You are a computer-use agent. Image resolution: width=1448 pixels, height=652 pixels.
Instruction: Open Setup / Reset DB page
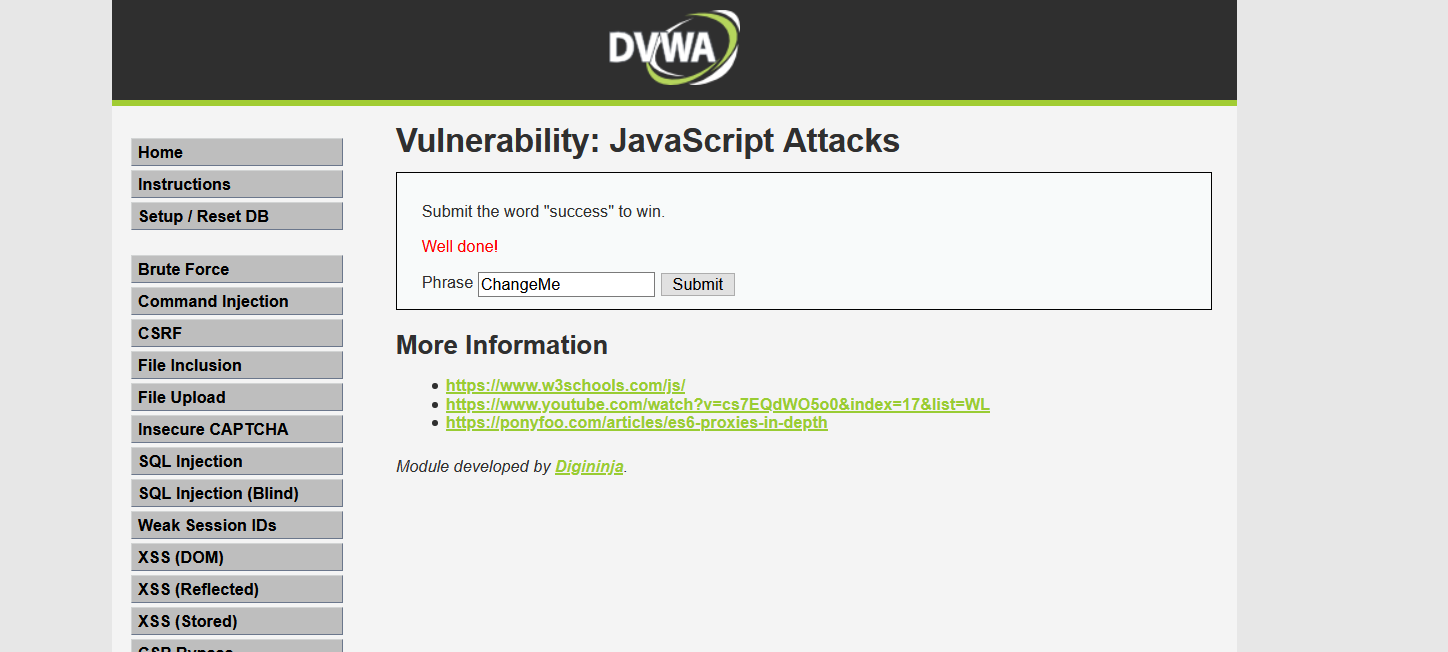click(x=236, y=216)
